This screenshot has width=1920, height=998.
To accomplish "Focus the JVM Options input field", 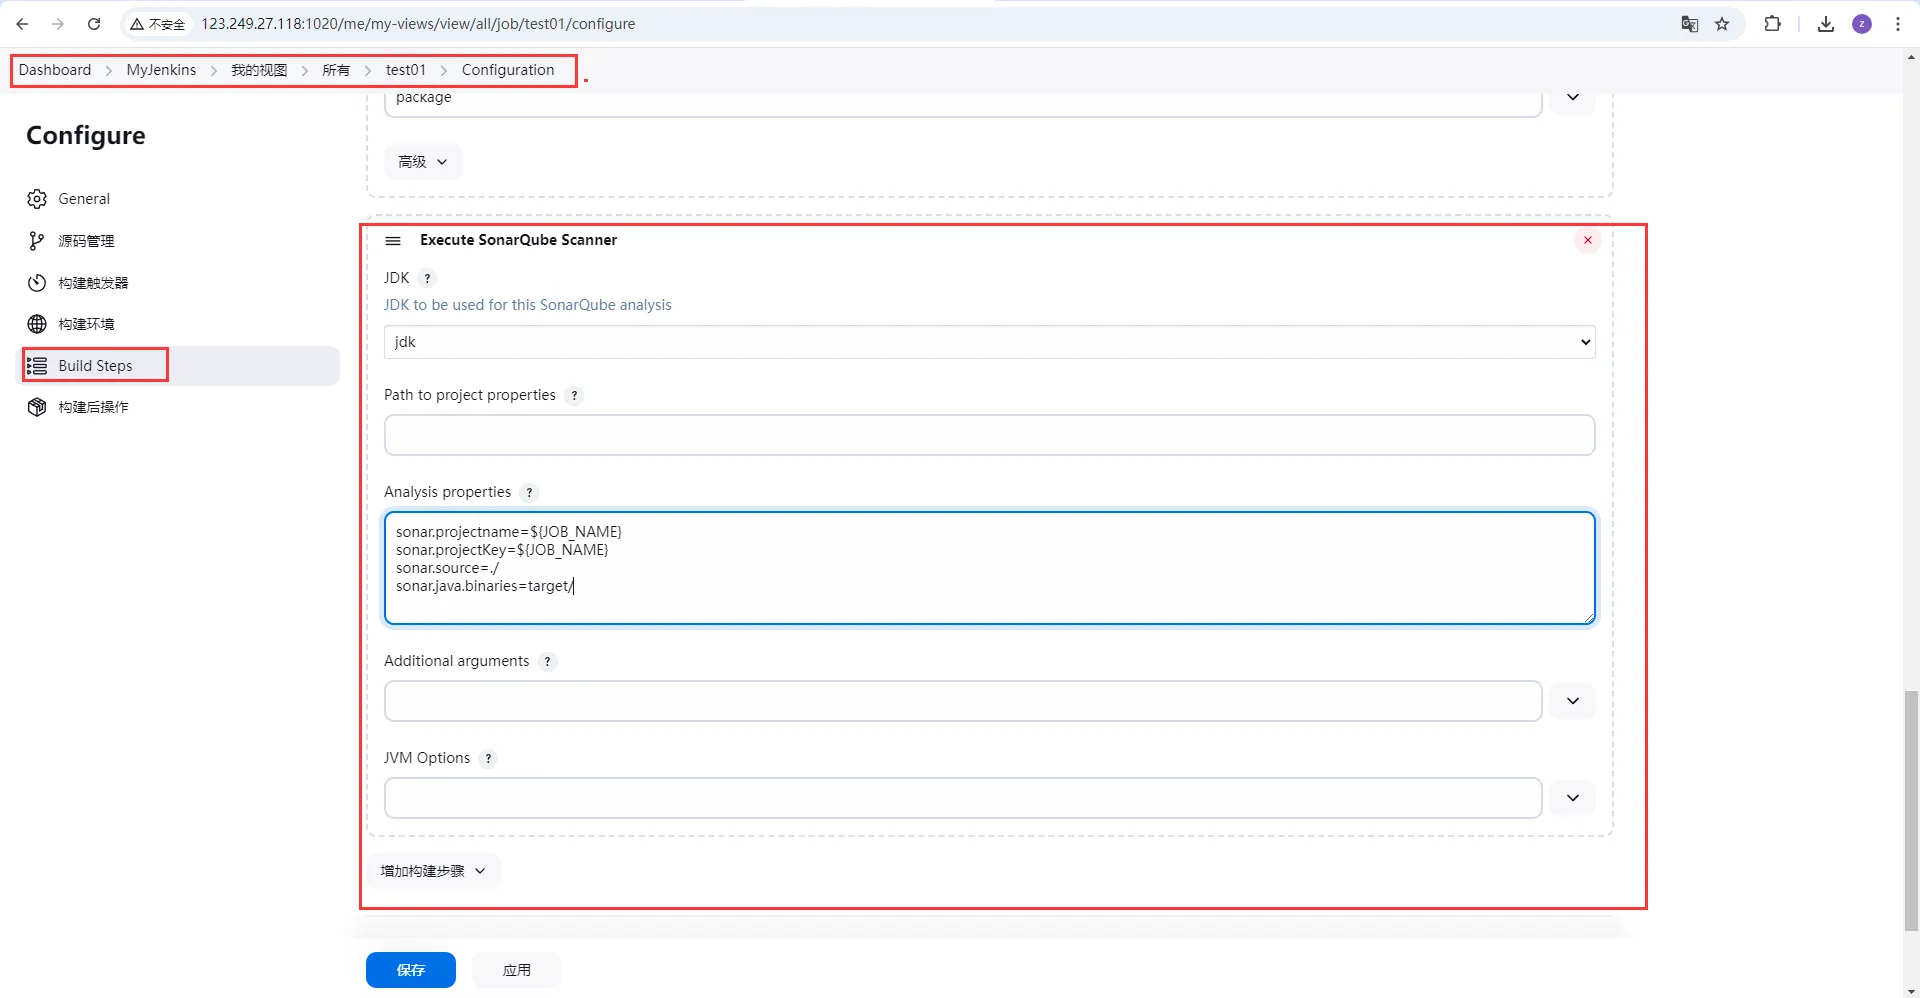I will pos(963,798).
